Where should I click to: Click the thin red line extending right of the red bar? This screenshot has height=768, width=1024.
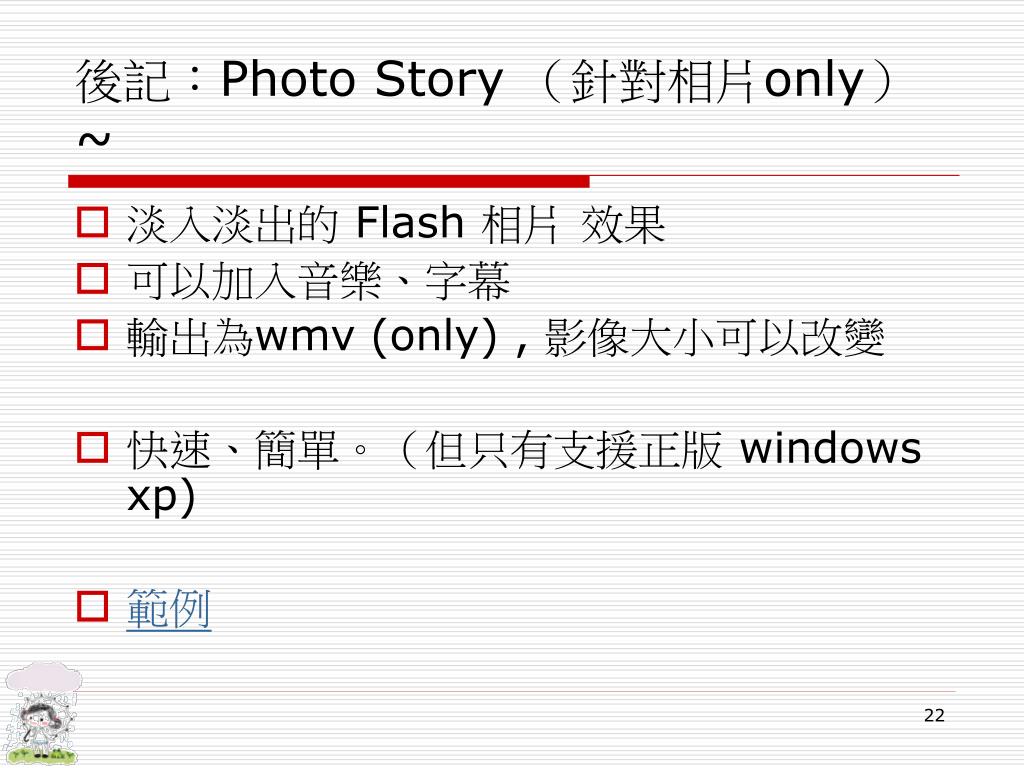coord(775,176)
